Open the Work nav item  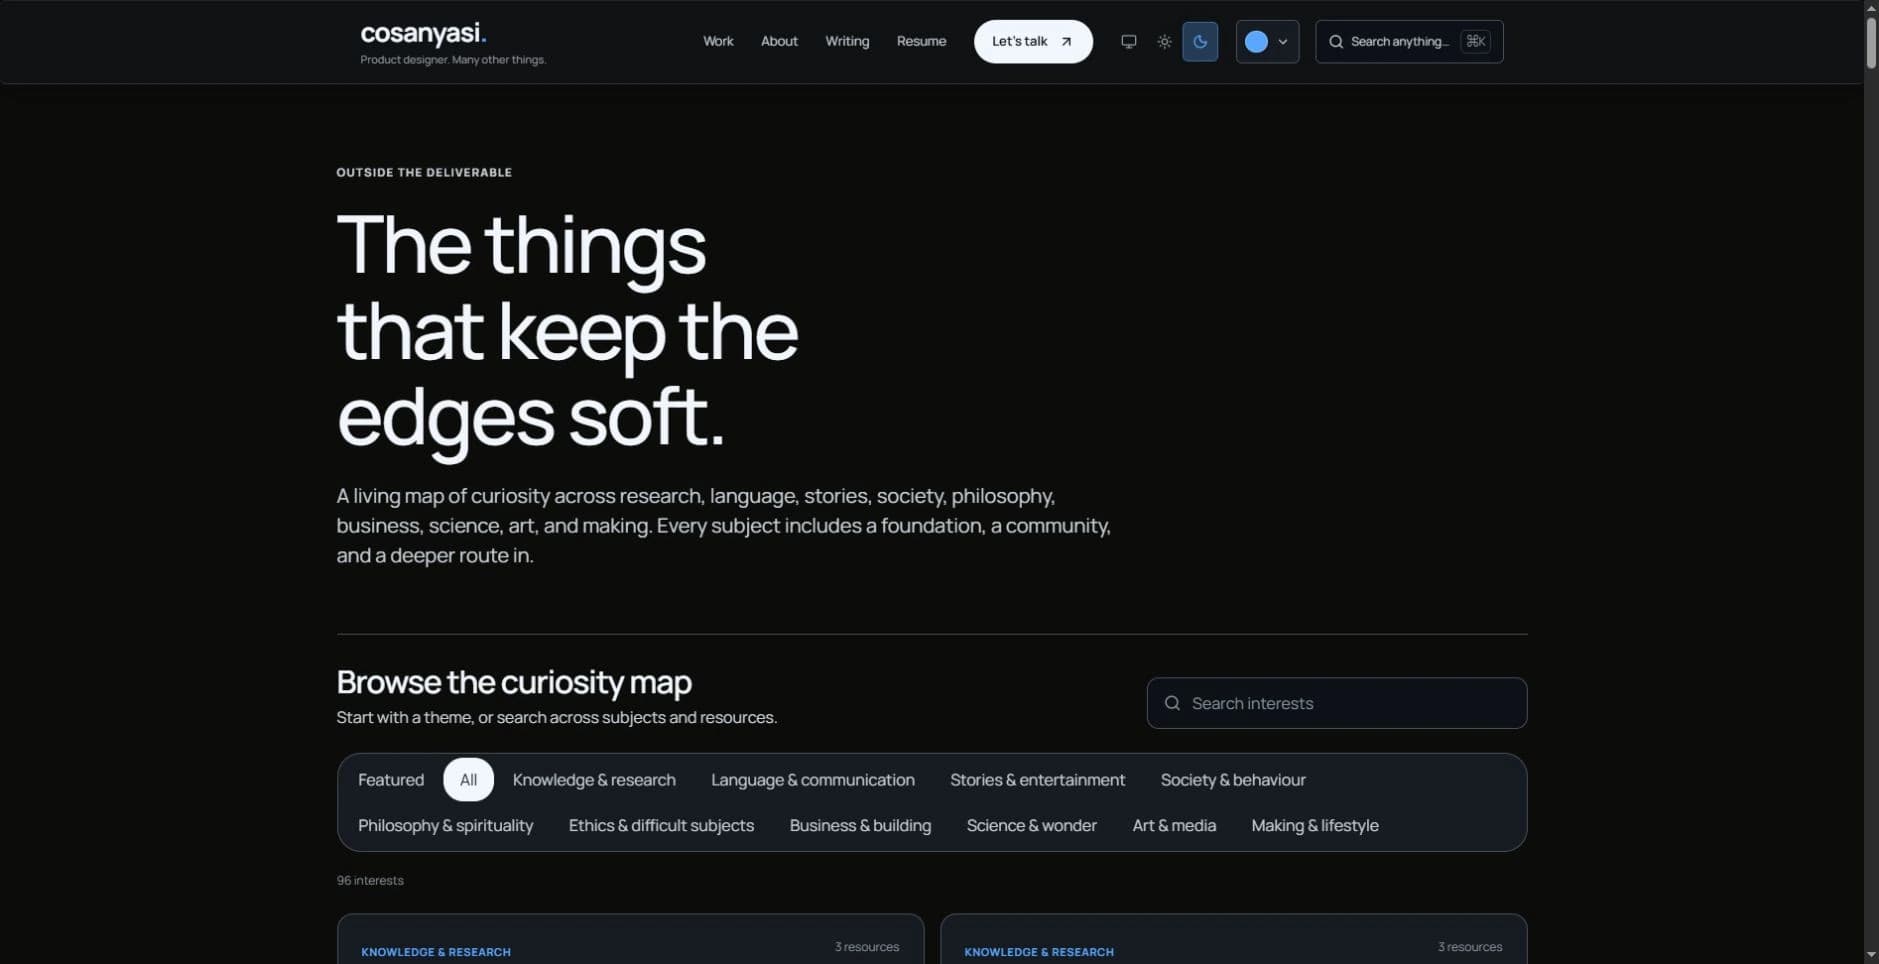[x=718, y=41]
